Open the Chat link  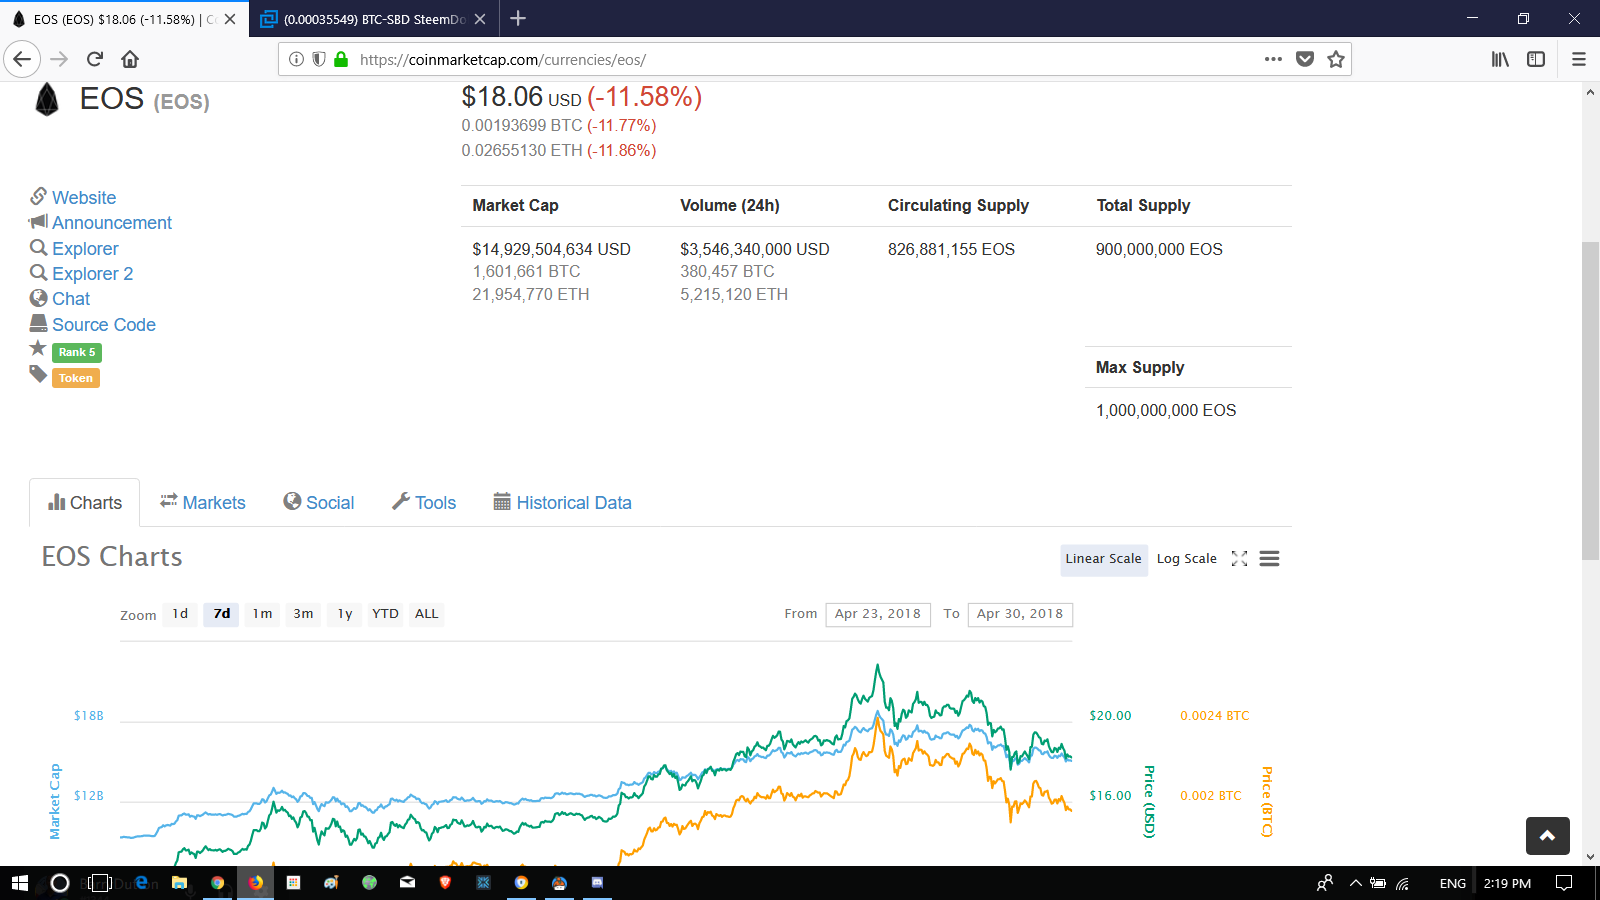(x=71, y=299)
